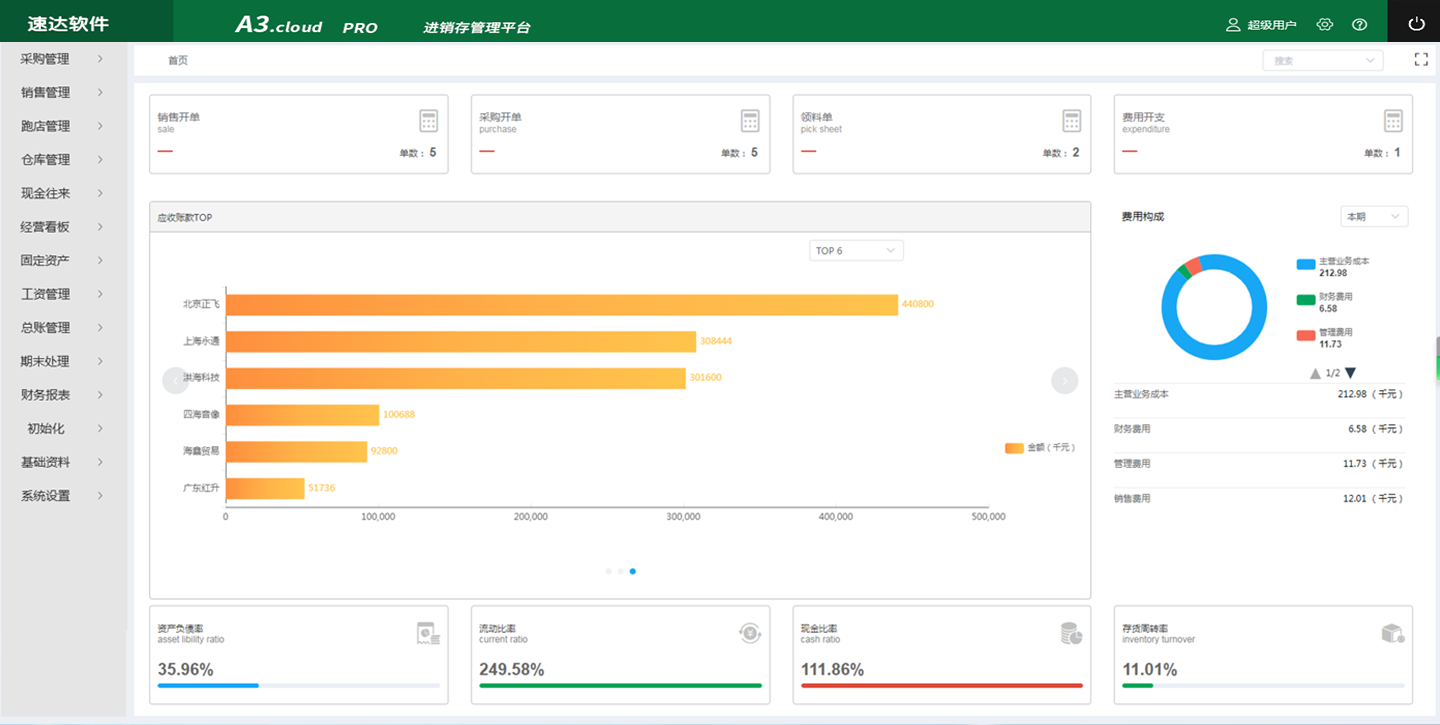Select the 首页 tab
This screenshot has height=725, width=1440.
(x=178, y=61)
